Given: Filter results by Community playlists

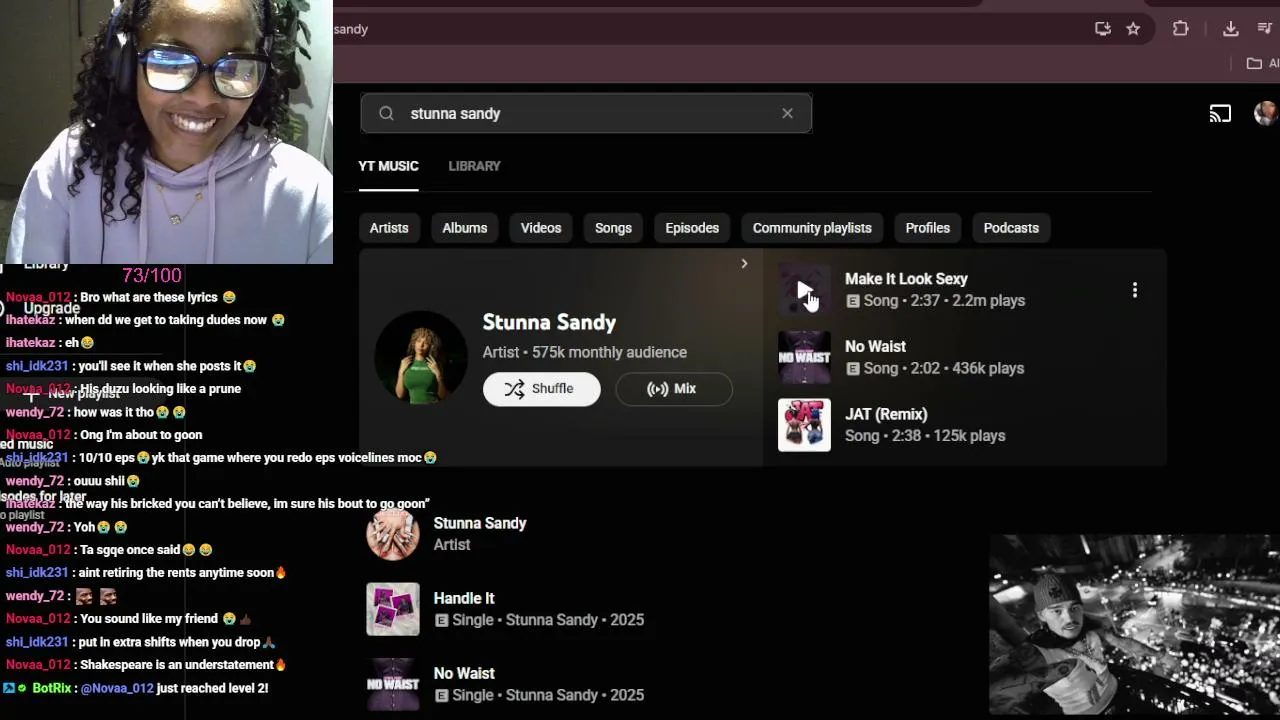Looking at the screenshot, I should point(812,228).
